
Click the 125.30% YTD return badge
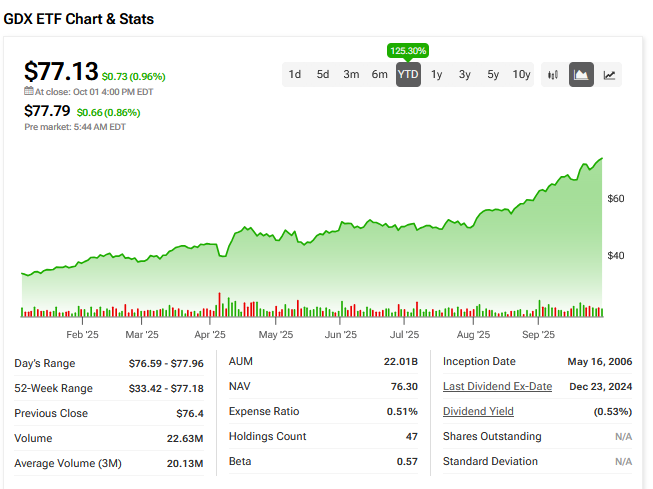click(408, 50)
